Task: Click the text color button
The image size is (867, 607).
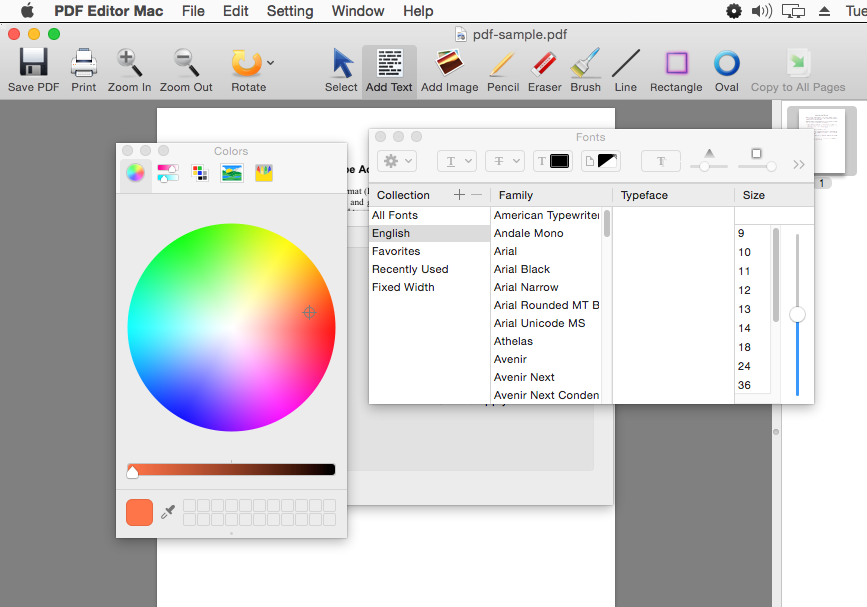Action: coord(552,161)
